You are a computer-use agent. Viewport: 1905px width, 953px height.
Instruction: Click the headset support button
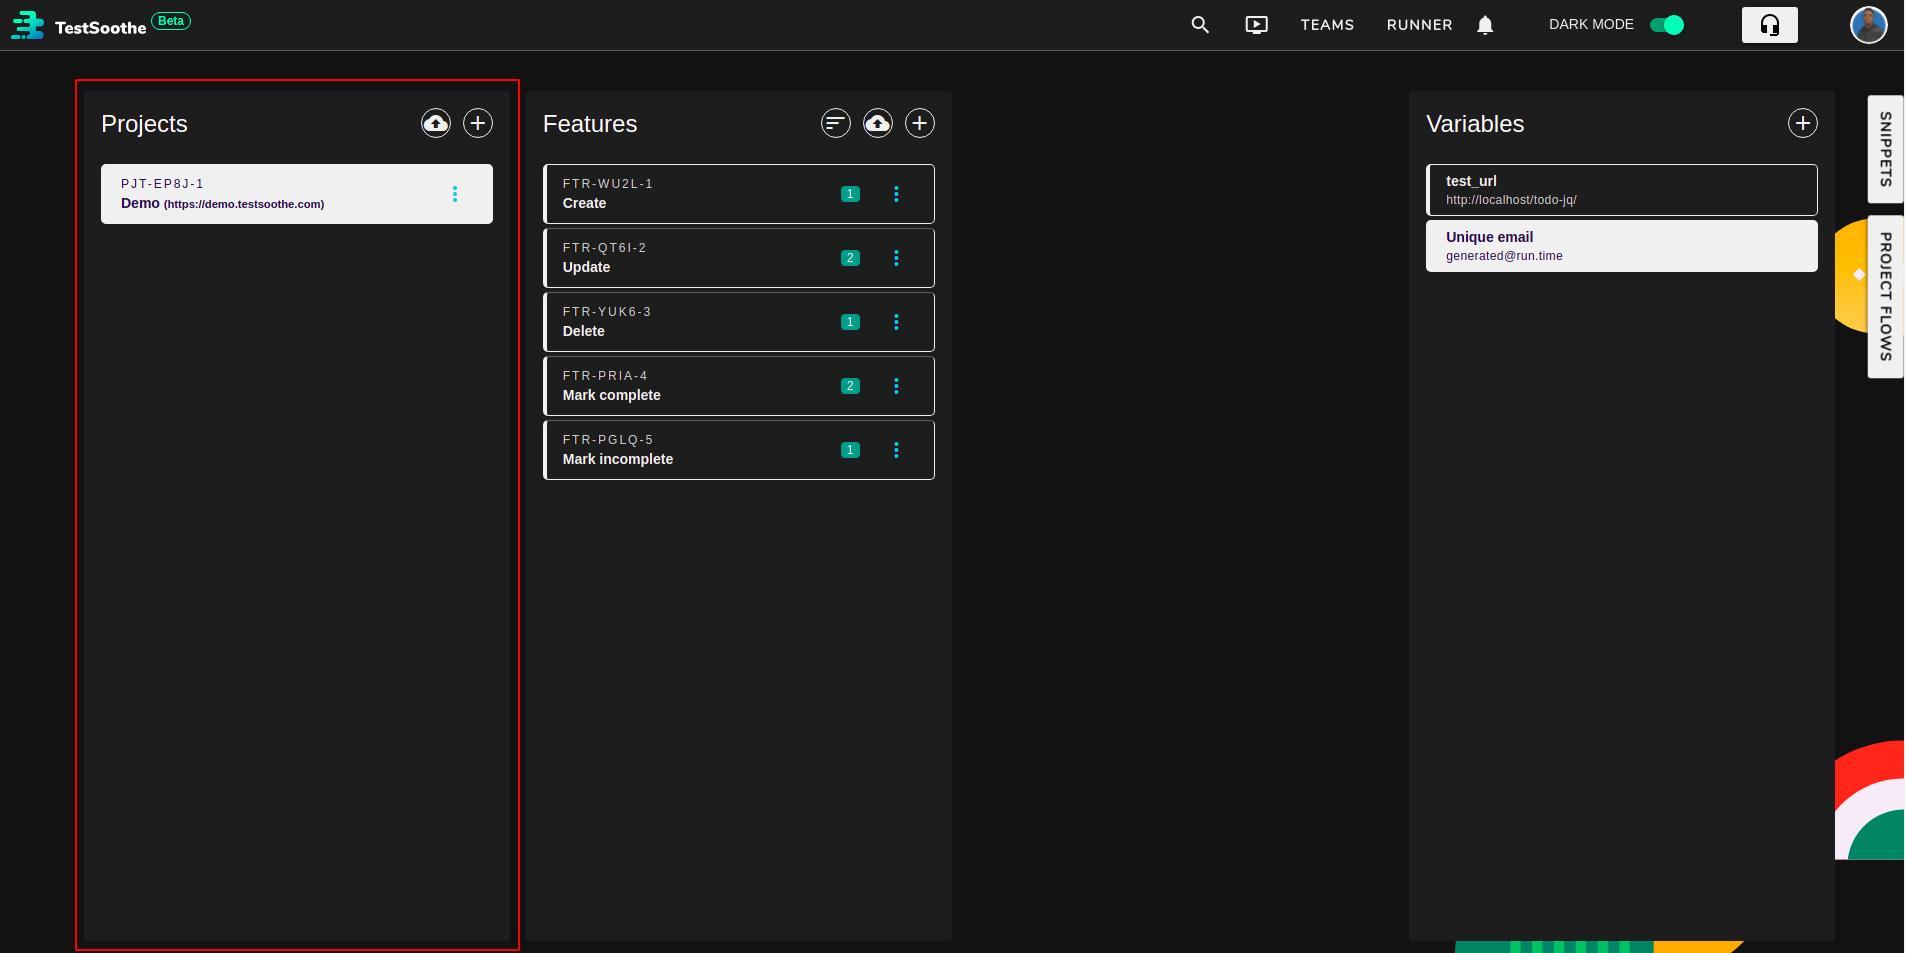tap(1770, 25)
